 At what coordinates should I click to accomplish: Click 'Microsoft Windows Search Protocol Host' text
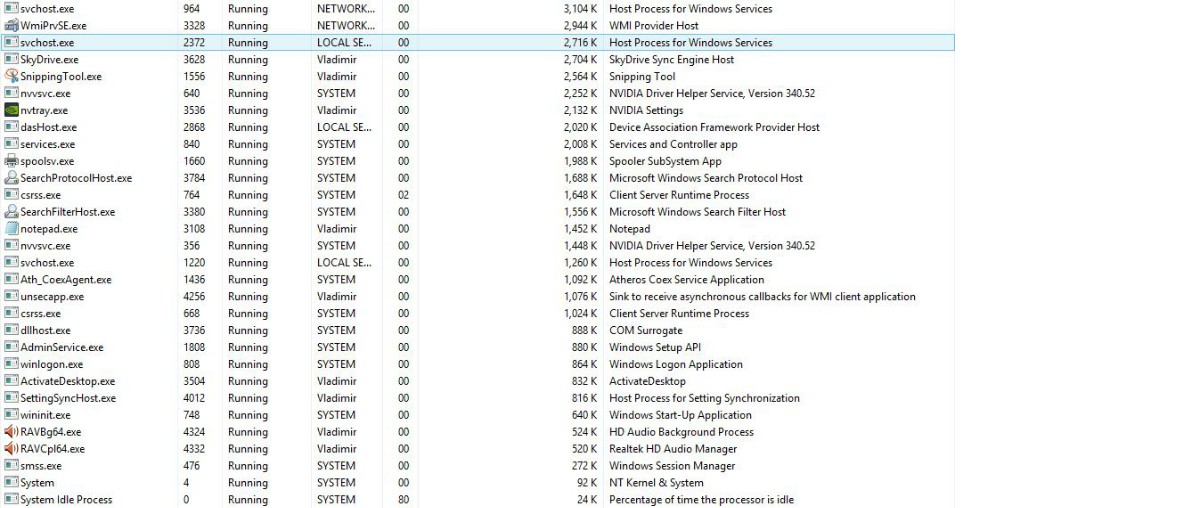click(x=706, y=179)
